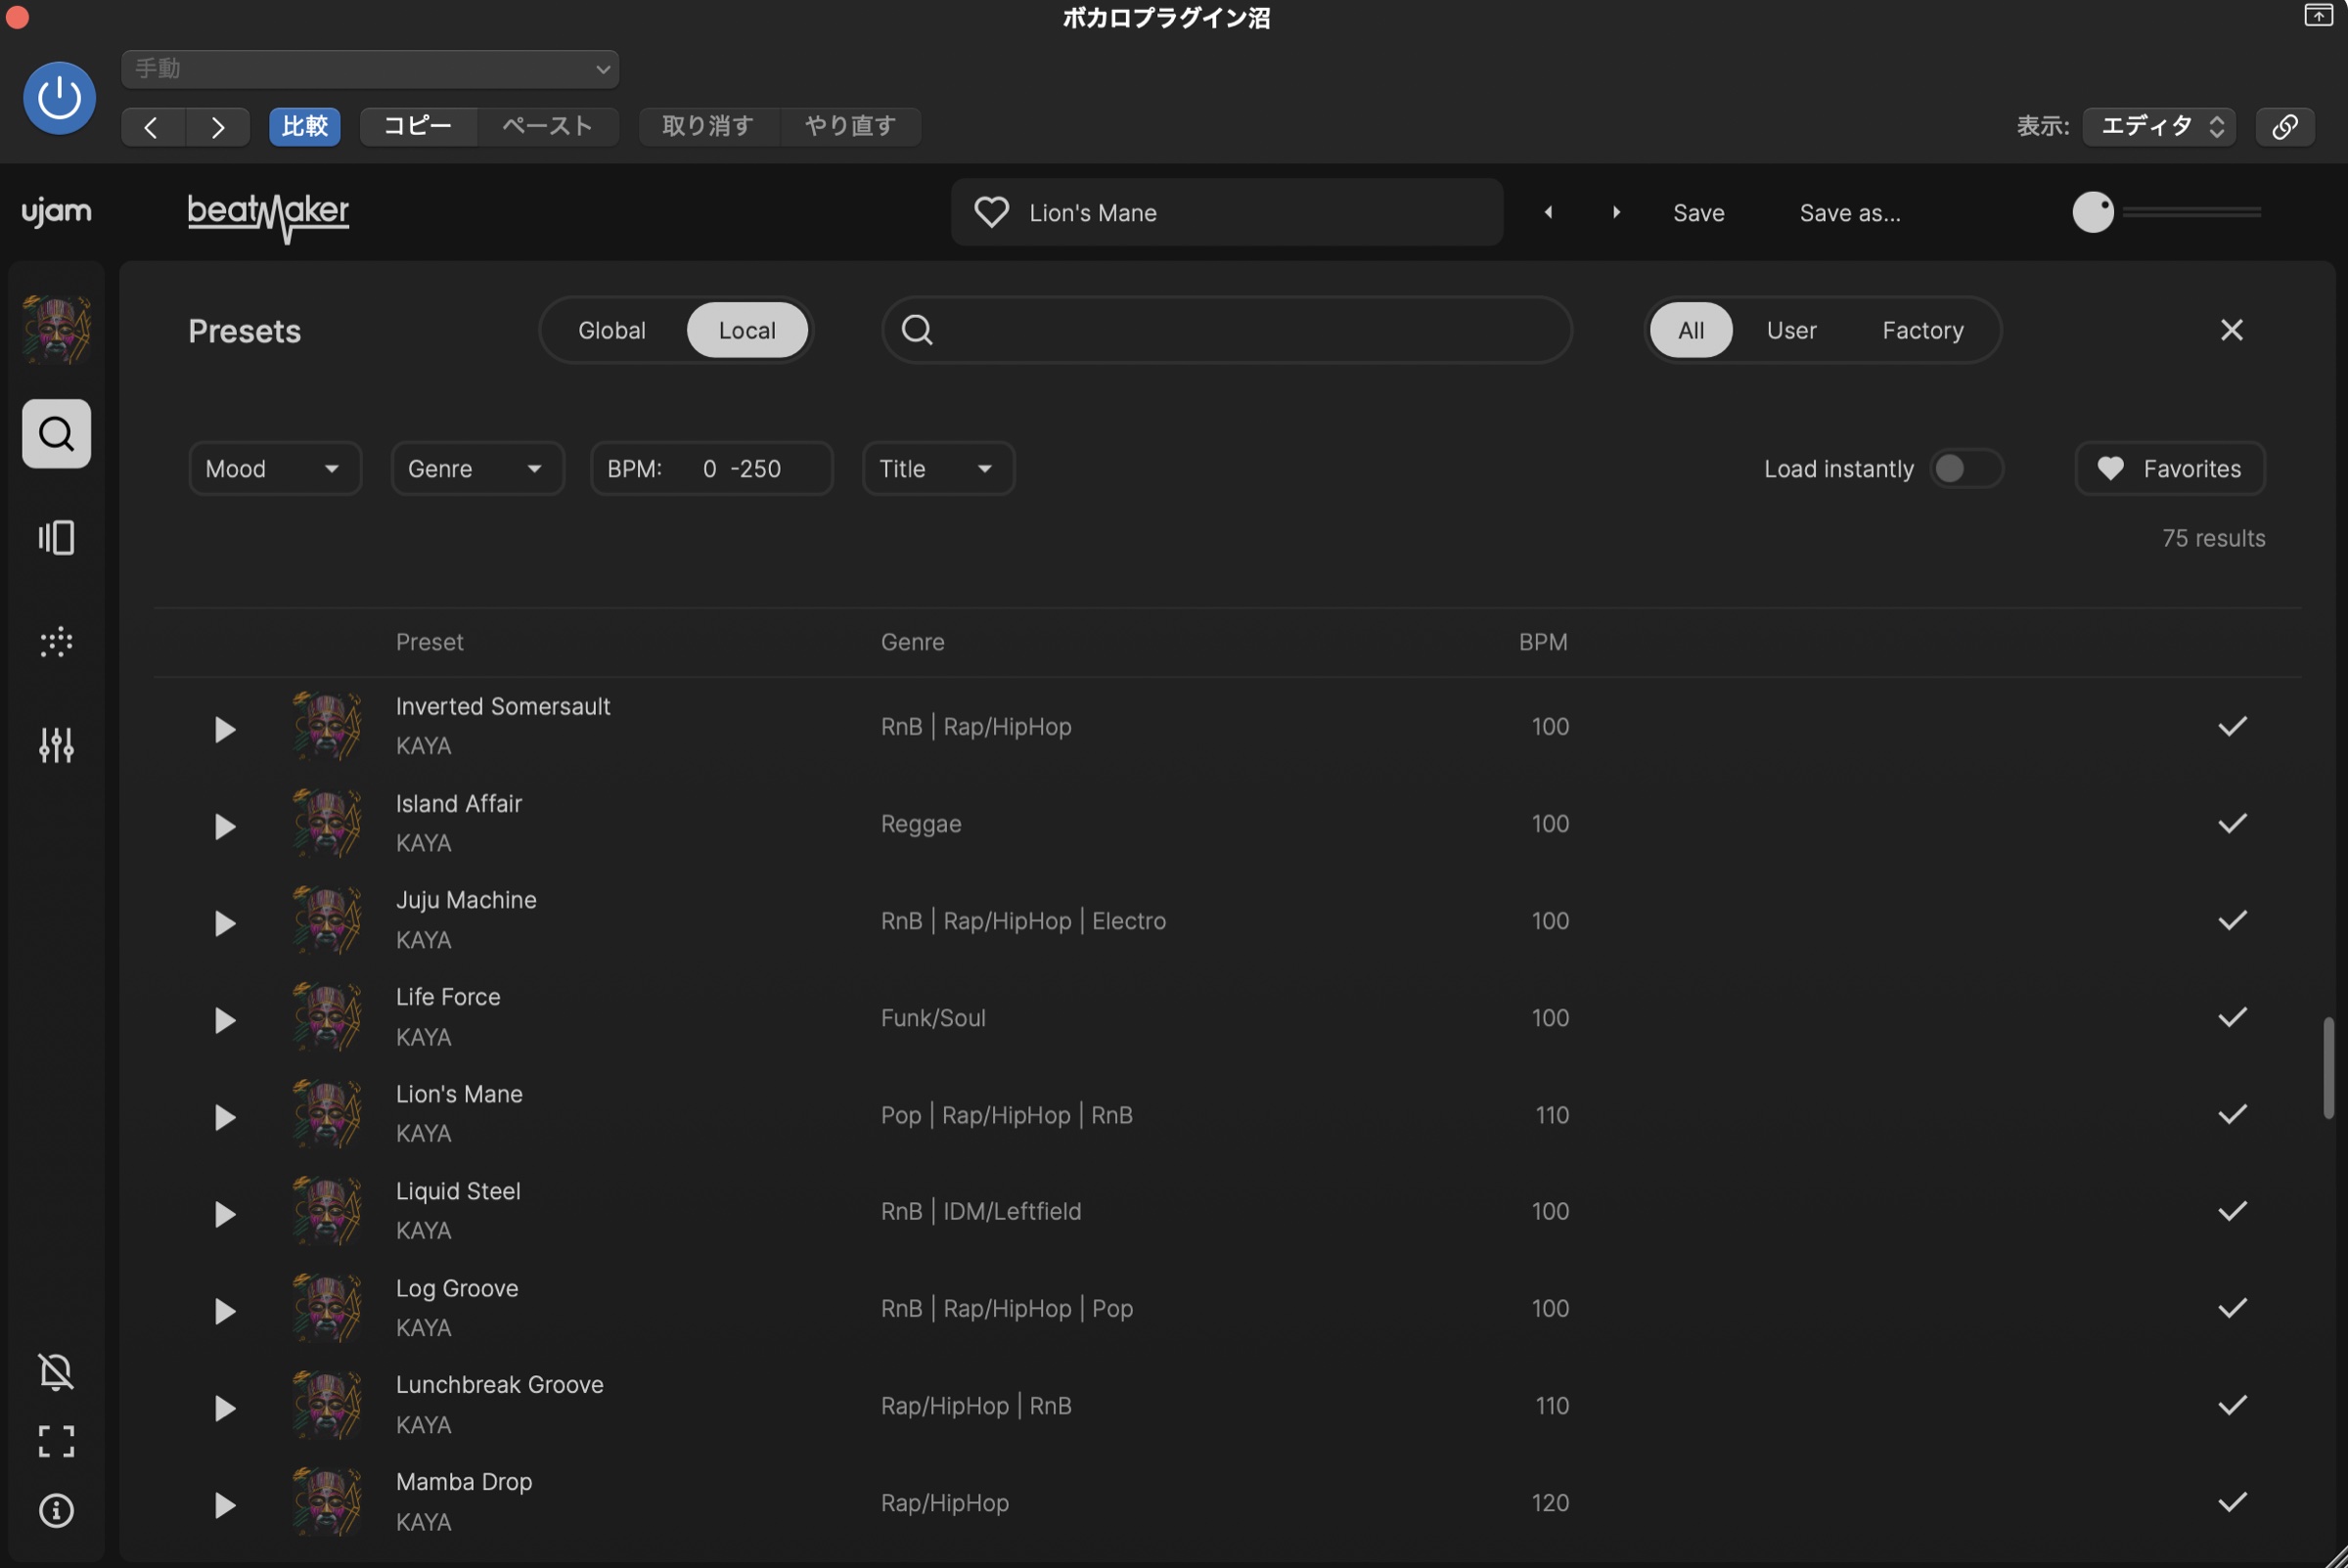This screenshot has width=2348, height=1568.
Task: Click the checkmark on Liquid Steel row
Action: (x=2233, y=1211)
